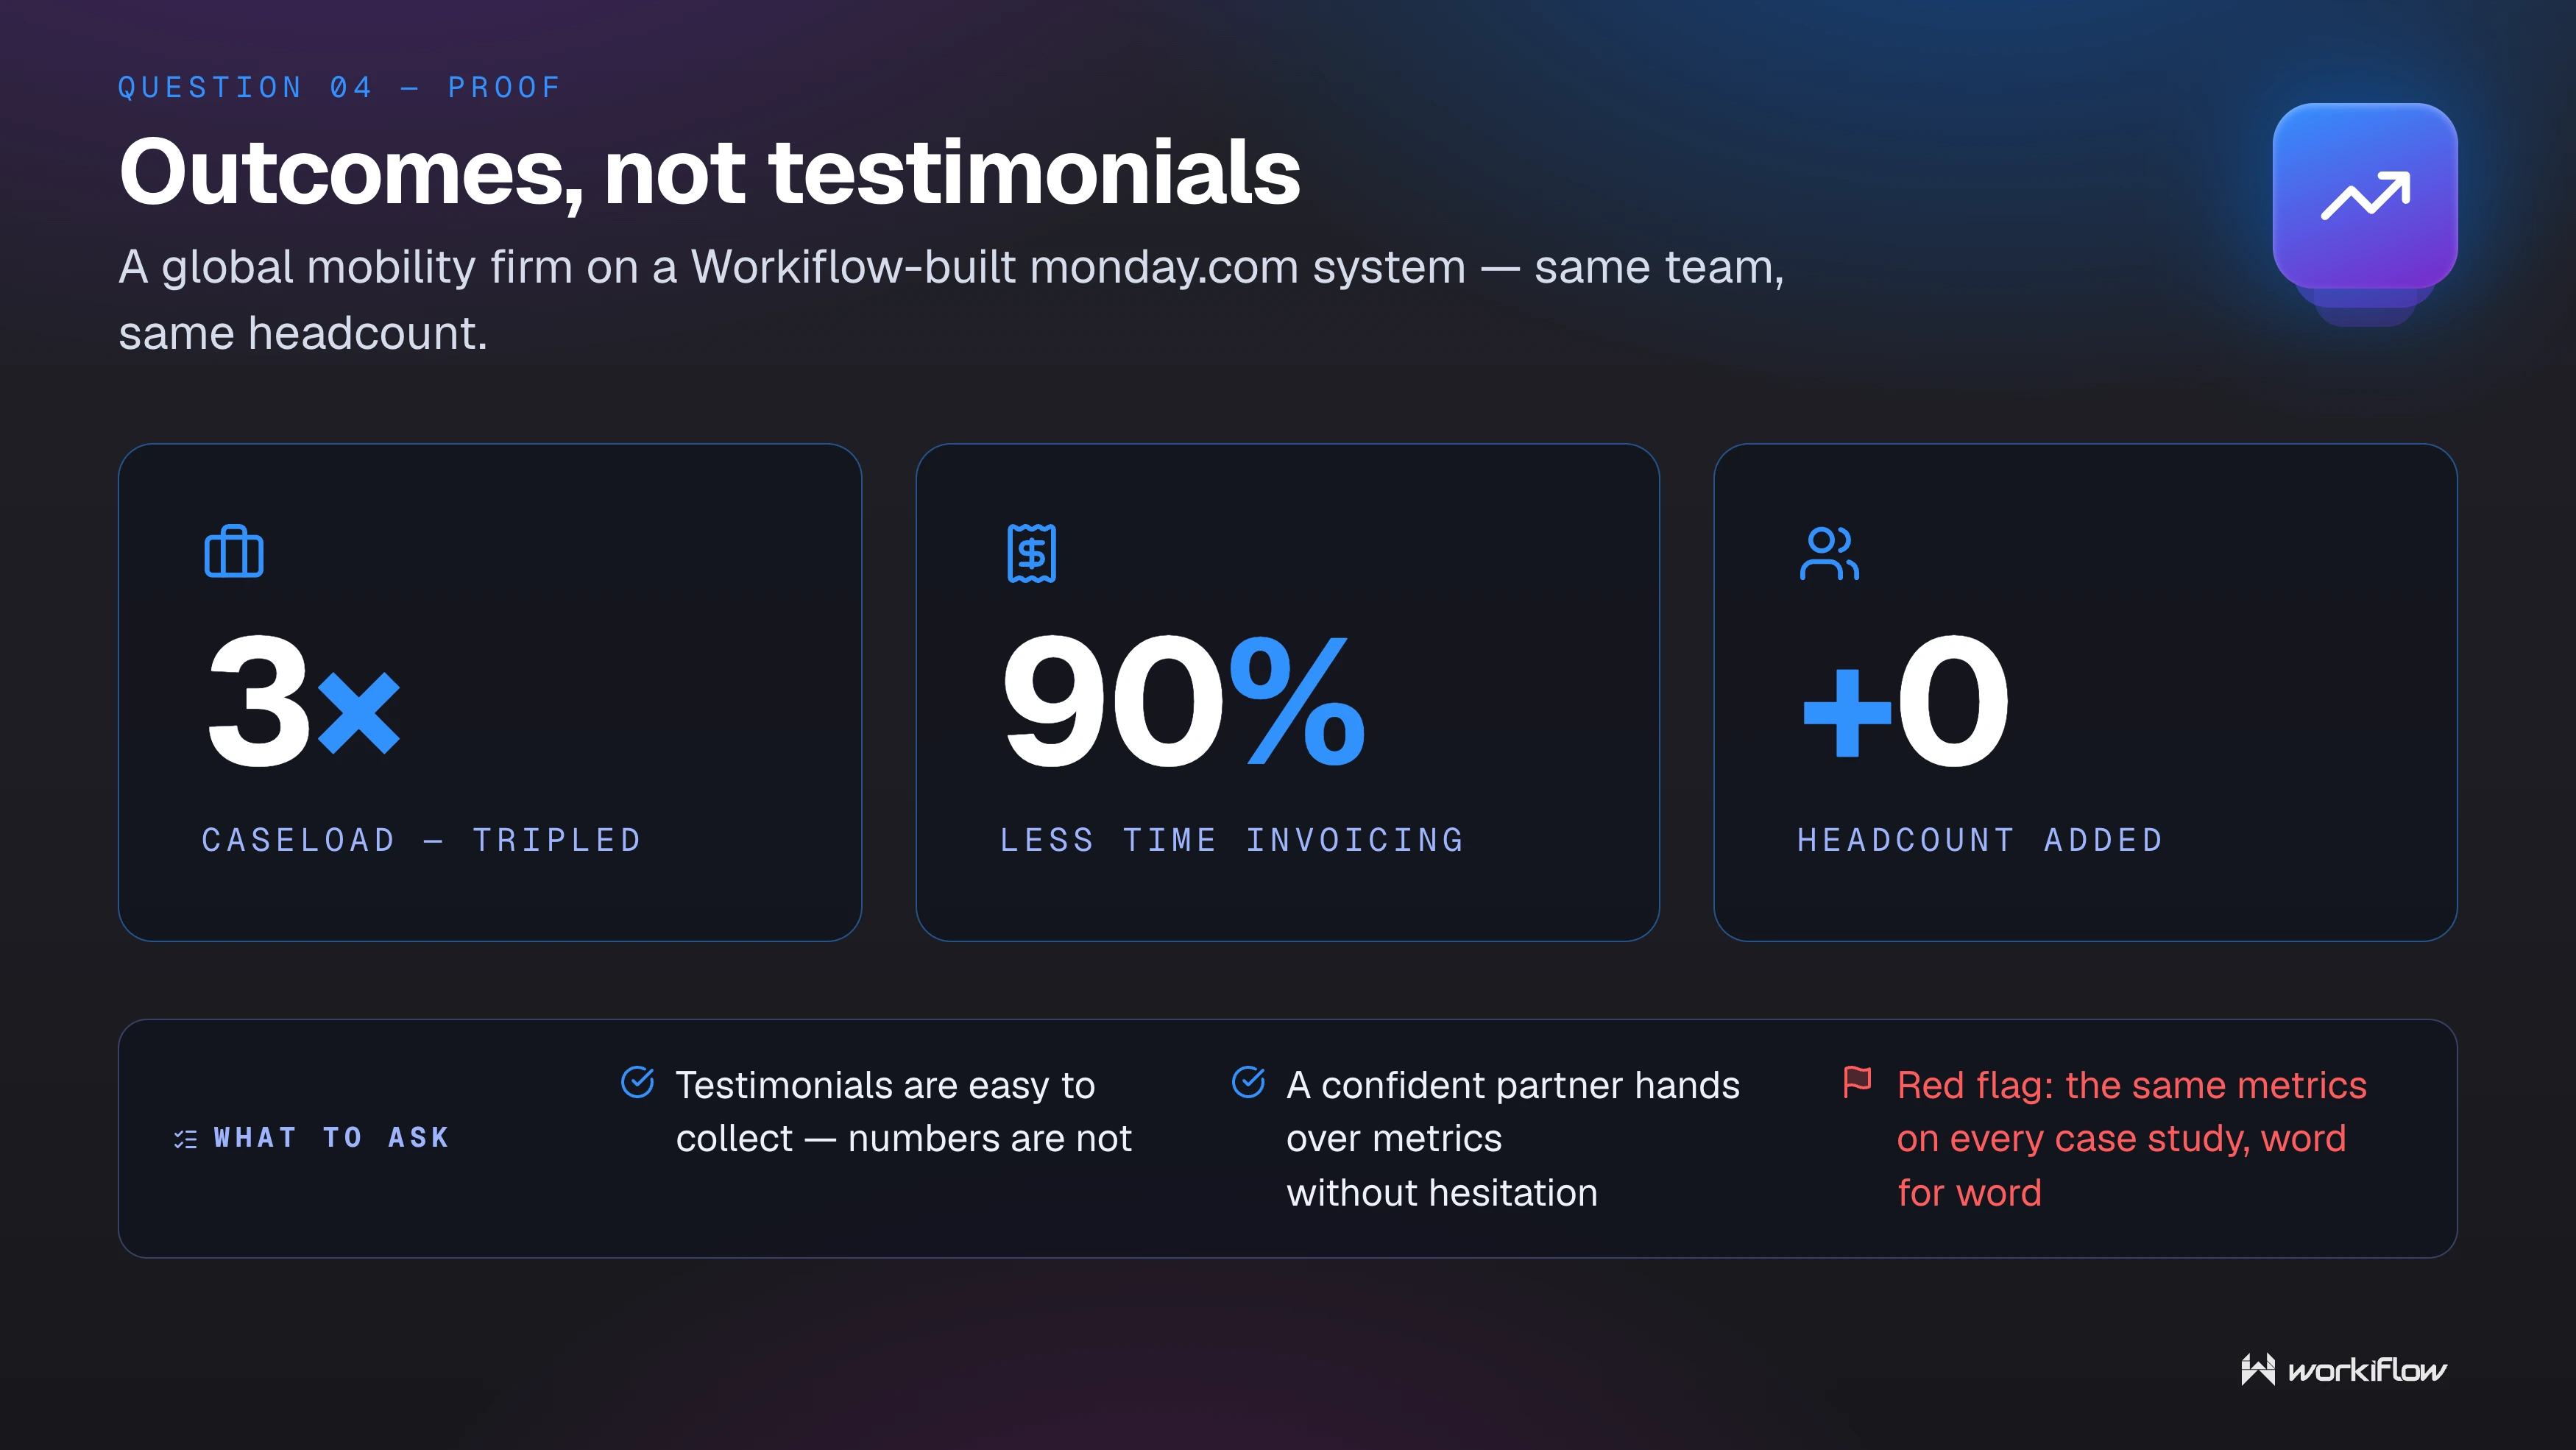Click the blue plus sign before 0
Image resolution: width=2576 pixels, height=1450 pixels.
(1846, 712)
